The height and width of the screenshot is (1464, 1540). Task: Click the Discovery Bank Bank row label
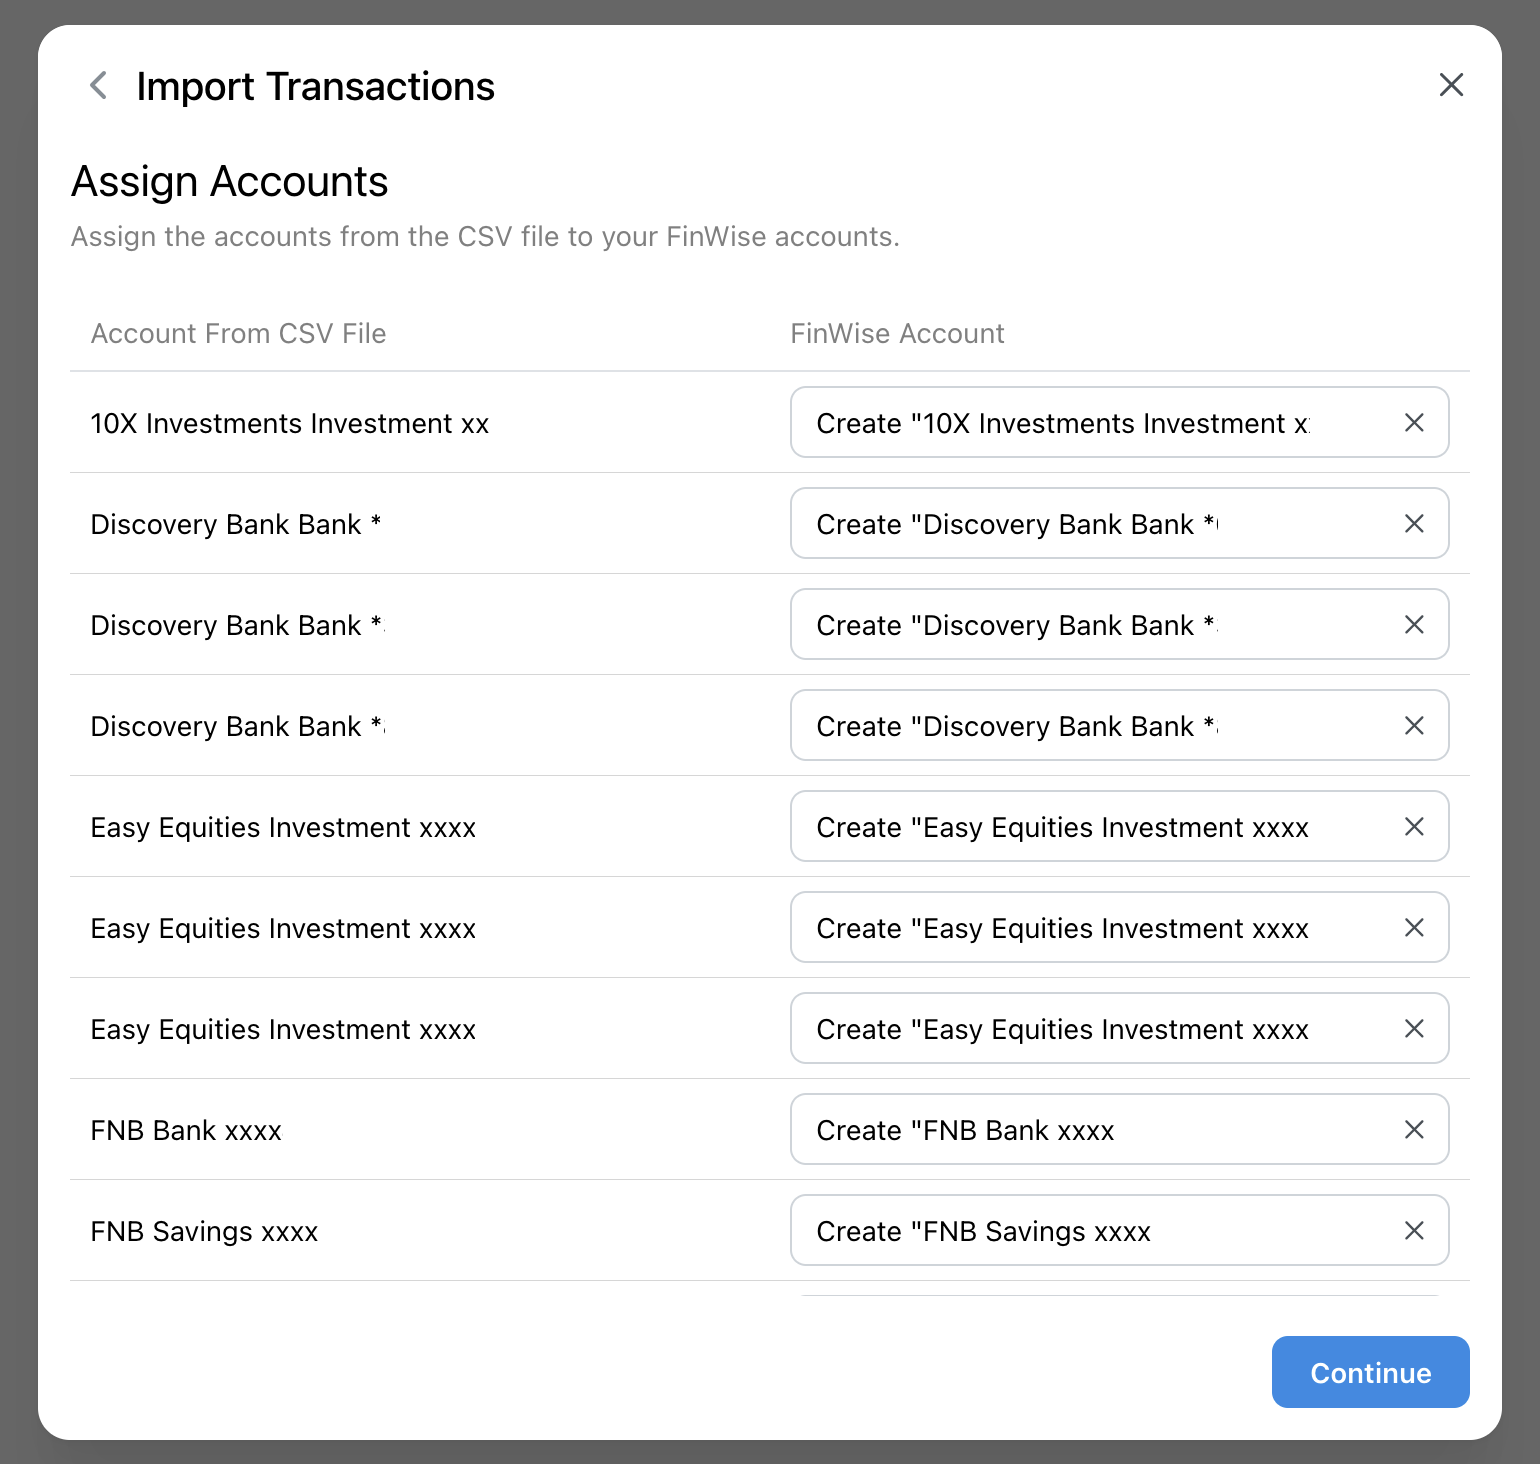pyautogui.click(x=236, y=523)
